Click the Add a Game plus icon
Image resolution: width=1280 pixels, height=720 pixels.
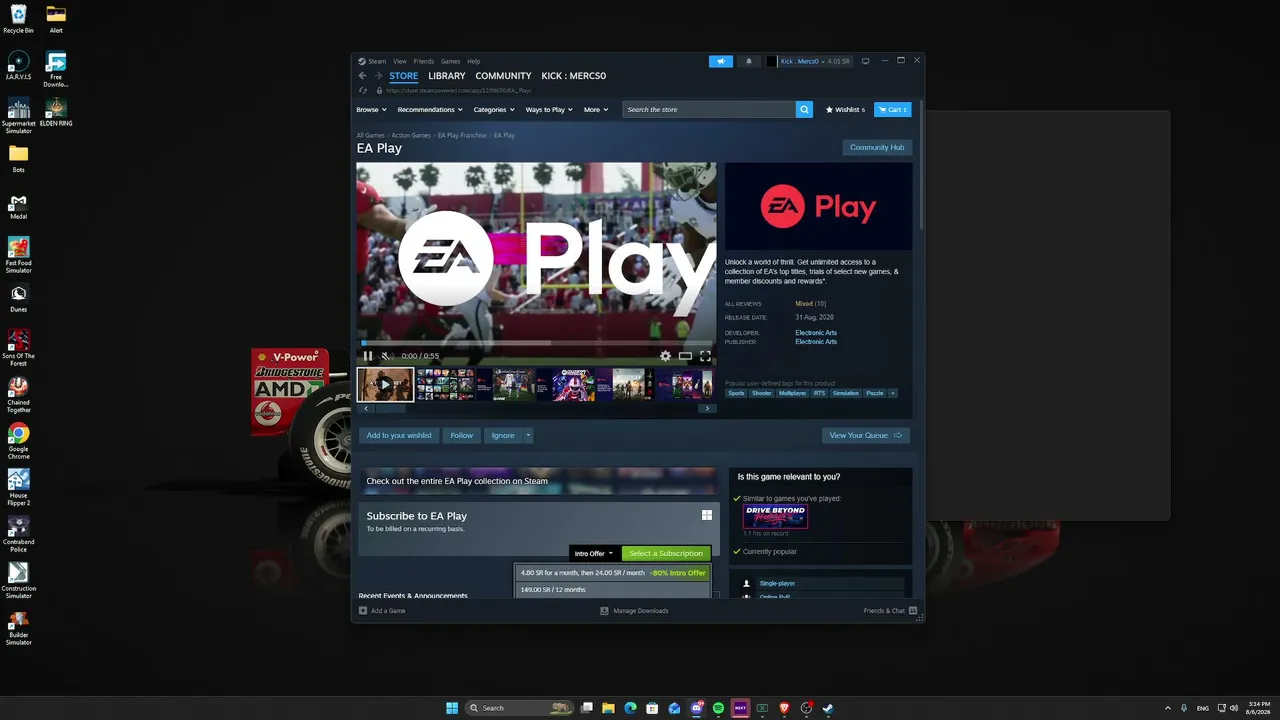[363, 611]
